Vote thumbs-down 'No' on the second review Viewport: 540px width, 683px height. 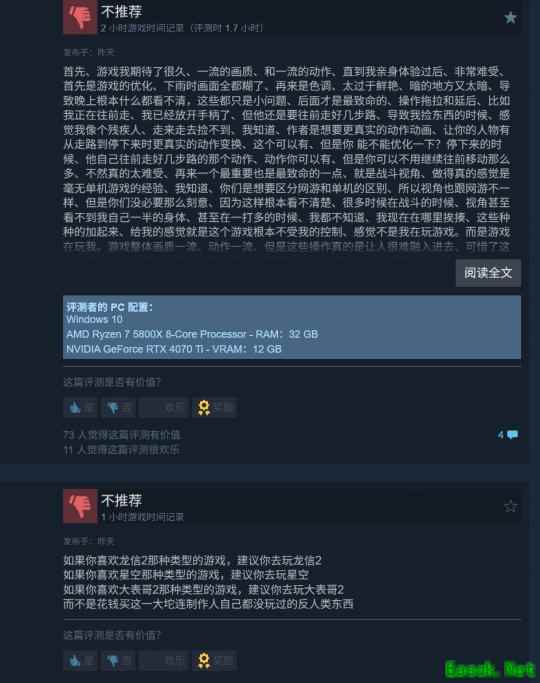pos(118,661)
